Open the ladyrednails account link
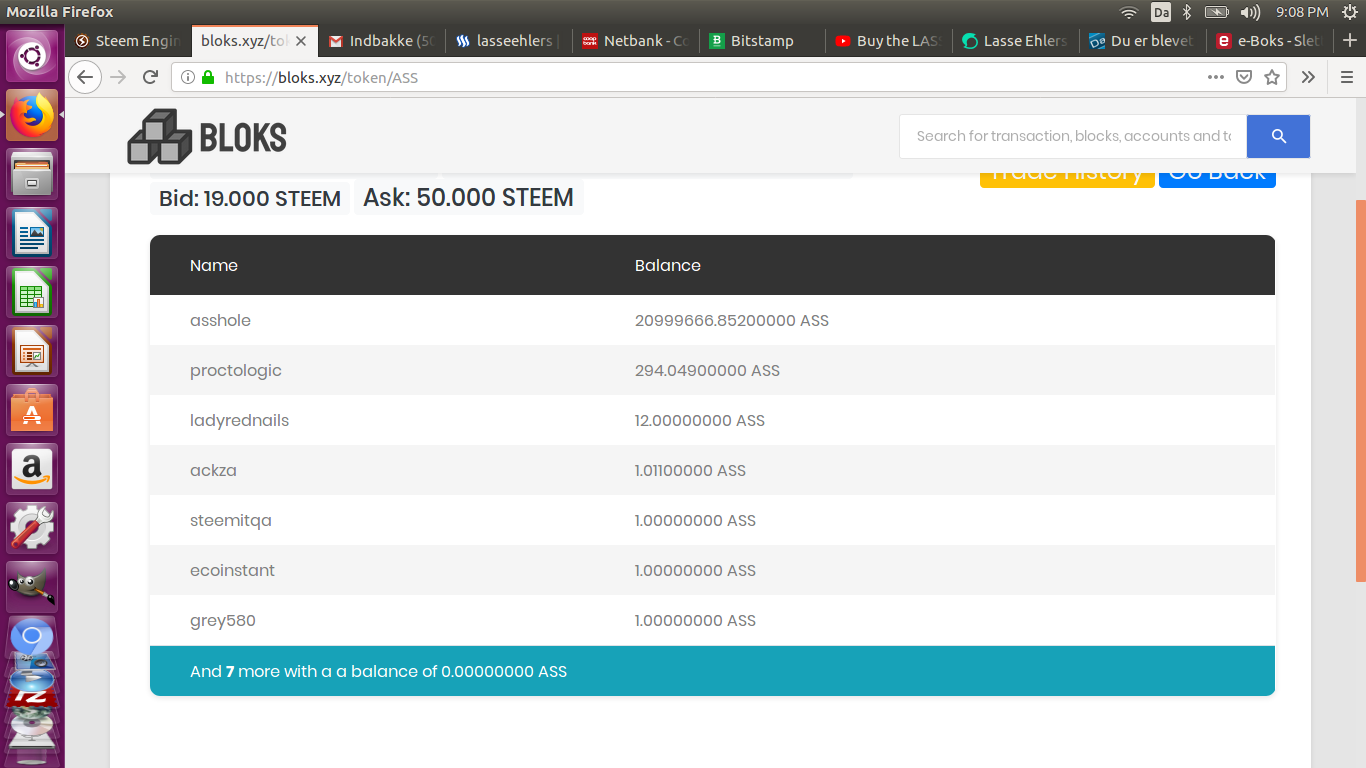Viewport: 1366px width, 768px height. point(239,420)
